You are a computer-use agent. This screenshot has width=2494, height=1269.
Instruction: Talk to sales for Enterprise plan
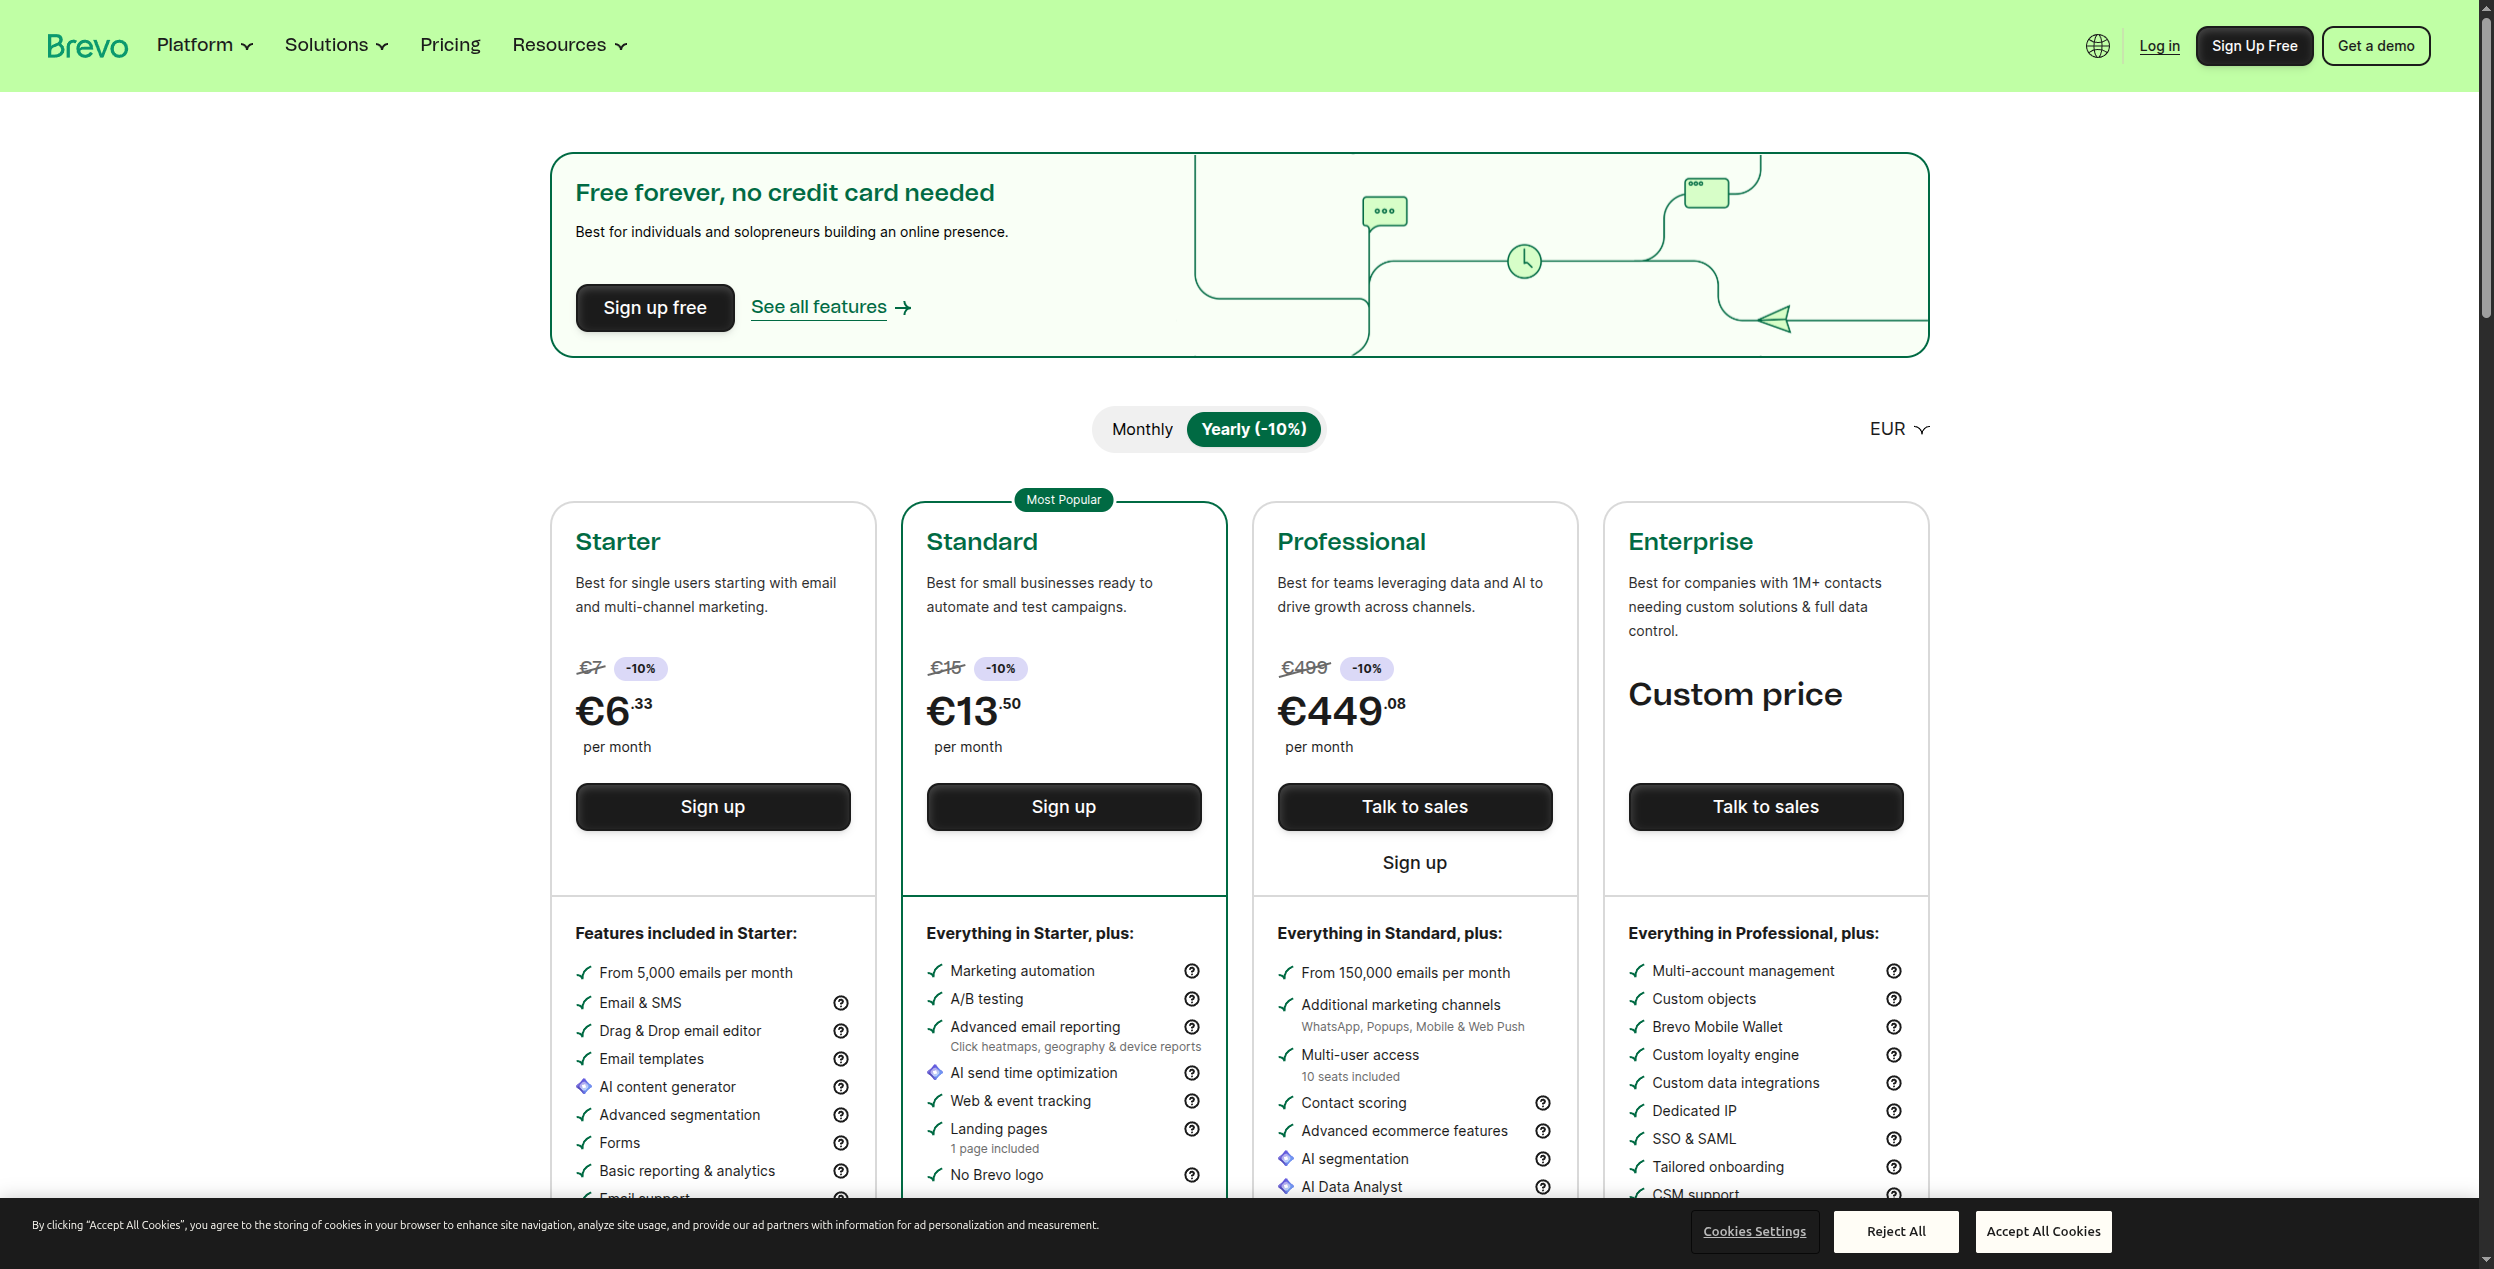pyautogui.click(x=1766, y=807)
